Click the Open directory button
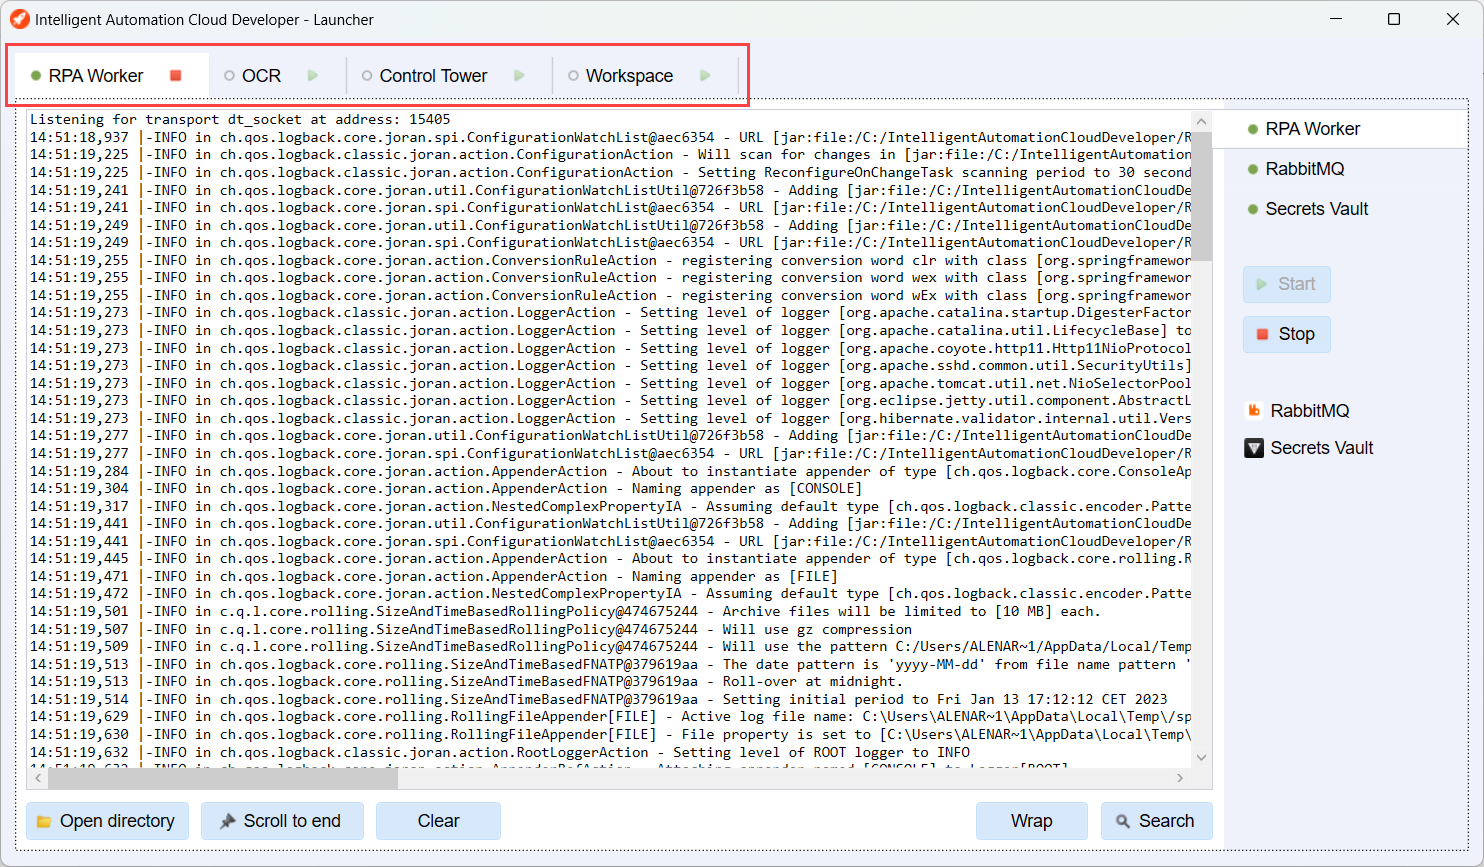1484x867 pixels. pos(107,821)
